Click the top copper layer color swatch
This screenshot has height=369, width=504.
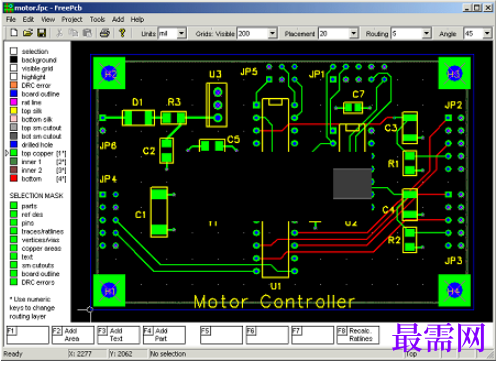tap(14, 153)
